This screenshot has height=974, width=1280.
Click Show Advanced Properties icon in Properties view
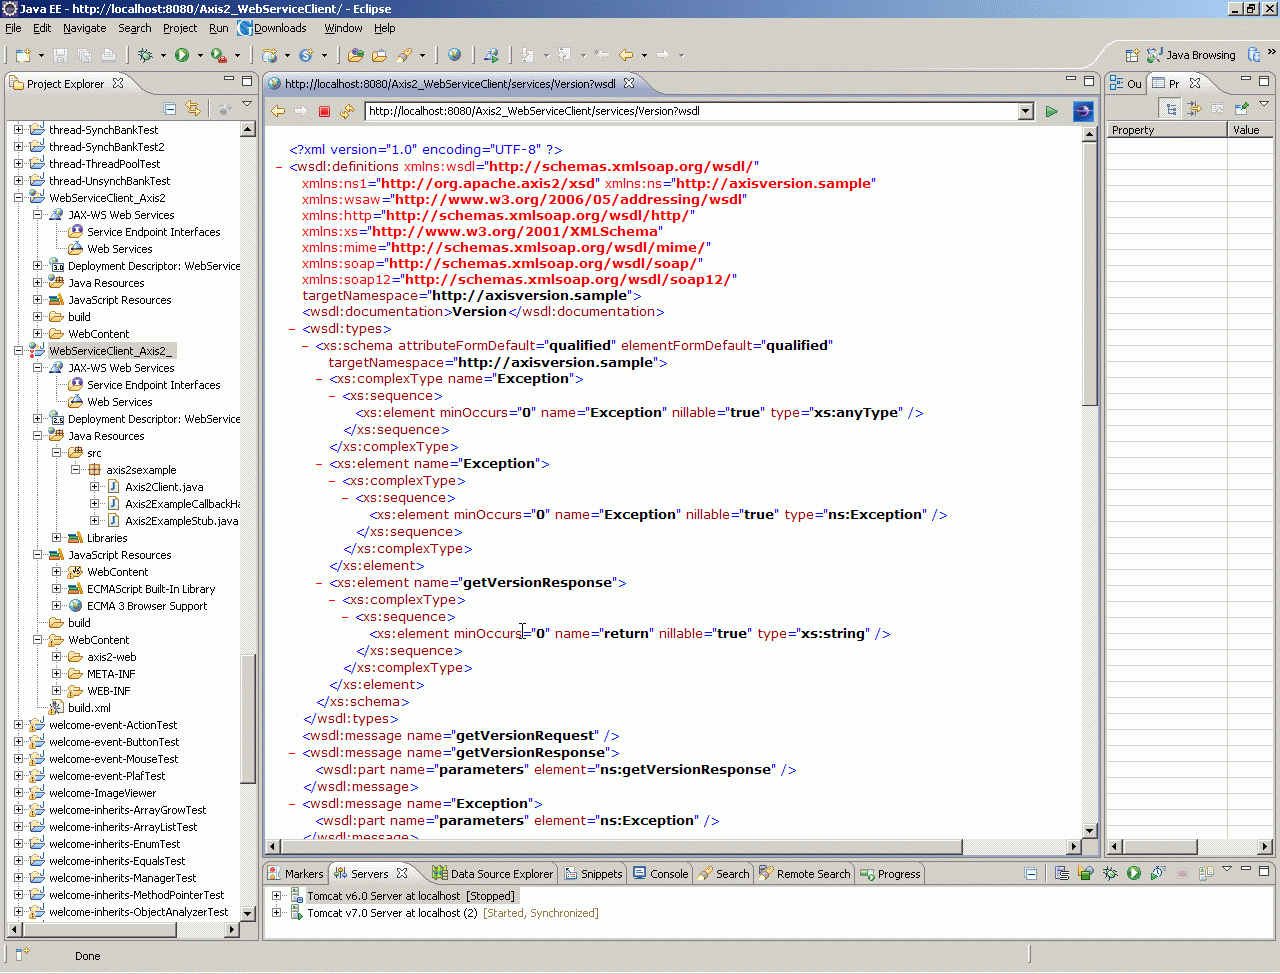[x=1194, y=108]
